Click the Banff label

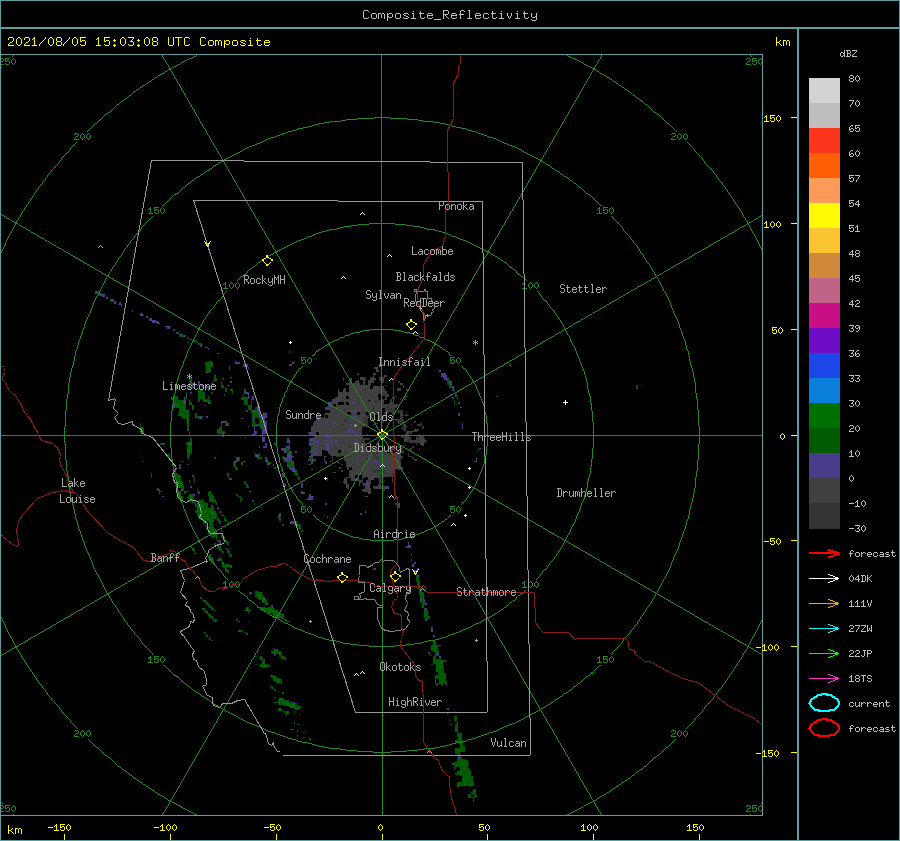click(x=165, y=557)
